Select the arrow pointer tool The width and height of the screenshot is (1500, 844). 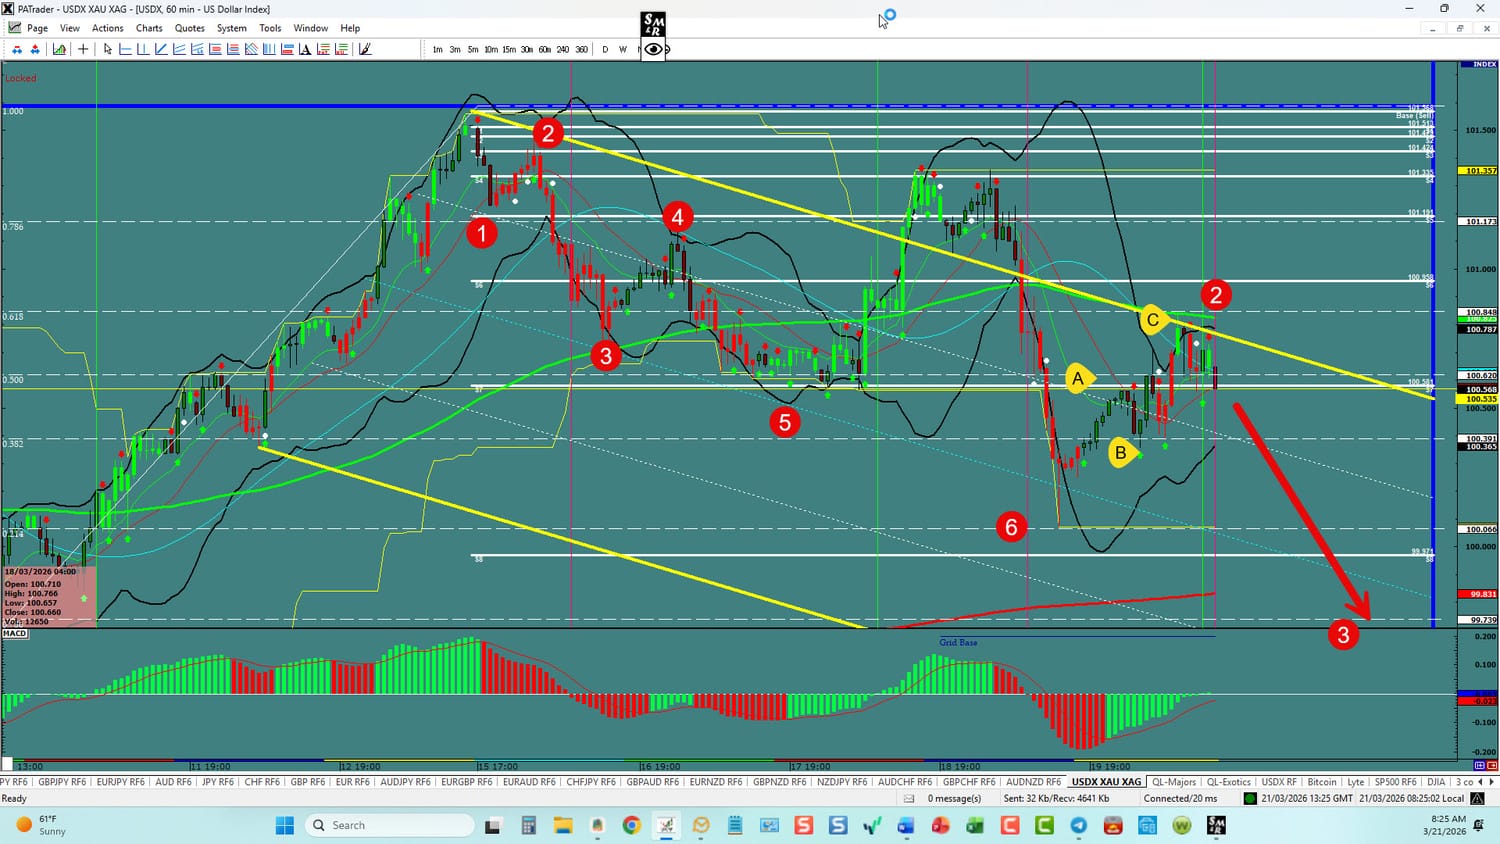108,49
